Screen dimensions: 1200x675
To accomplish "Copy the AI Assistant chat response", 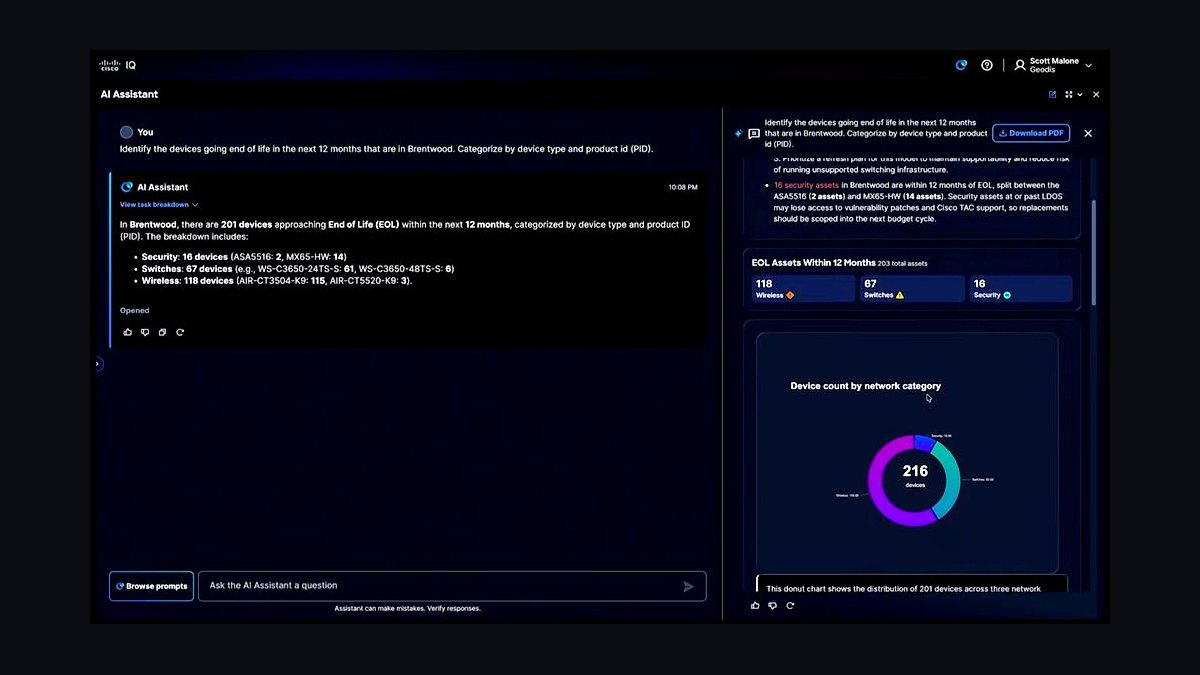I will click(162, 332).
